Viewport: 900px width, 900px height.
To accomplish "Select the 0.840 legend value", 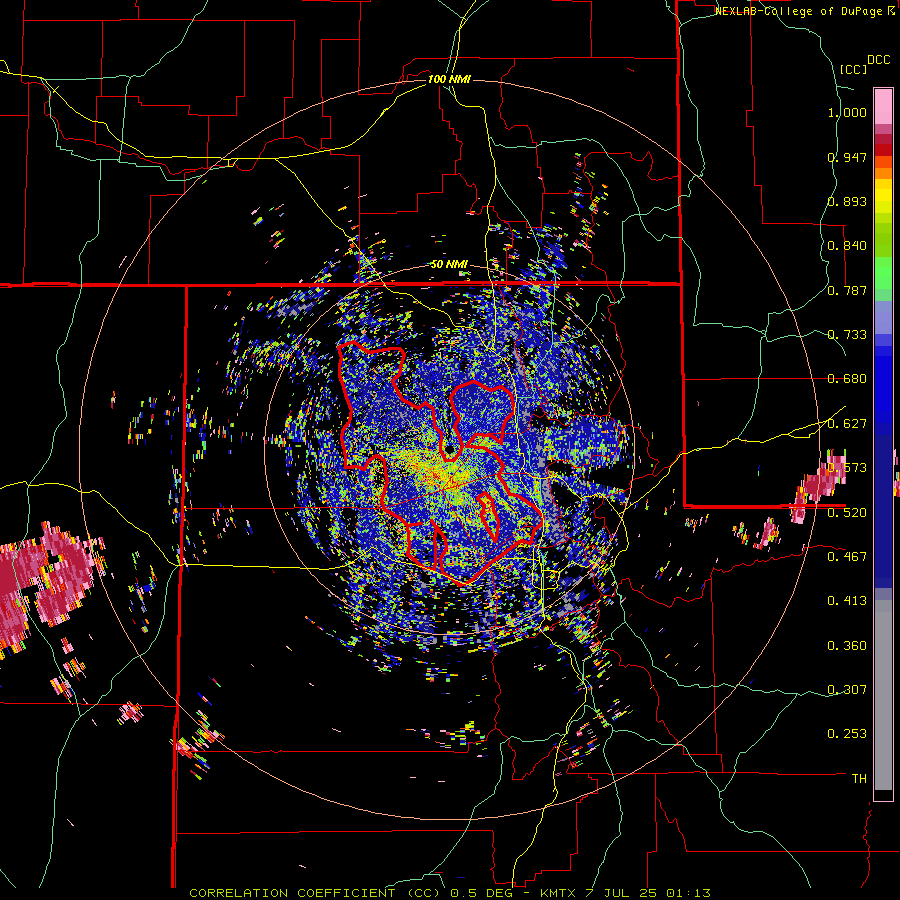I will click(x=847, y=246).
